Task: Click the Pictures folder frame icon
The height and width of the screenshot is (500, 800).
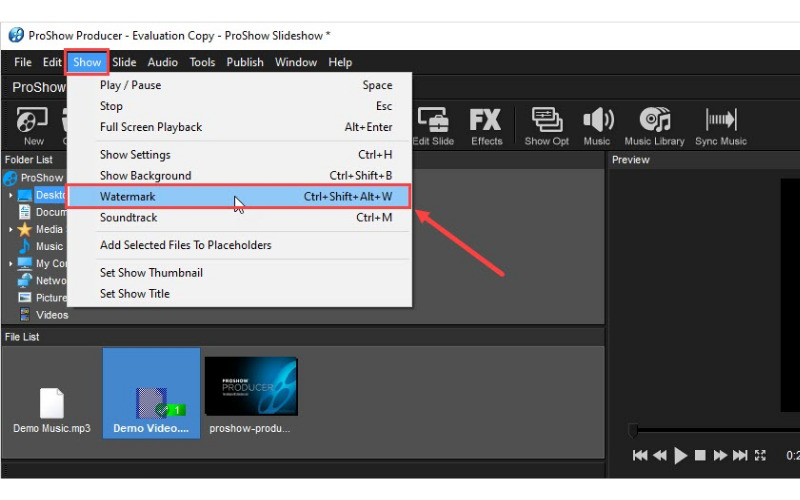Action: pyautogui.click(x=24, y=297)
